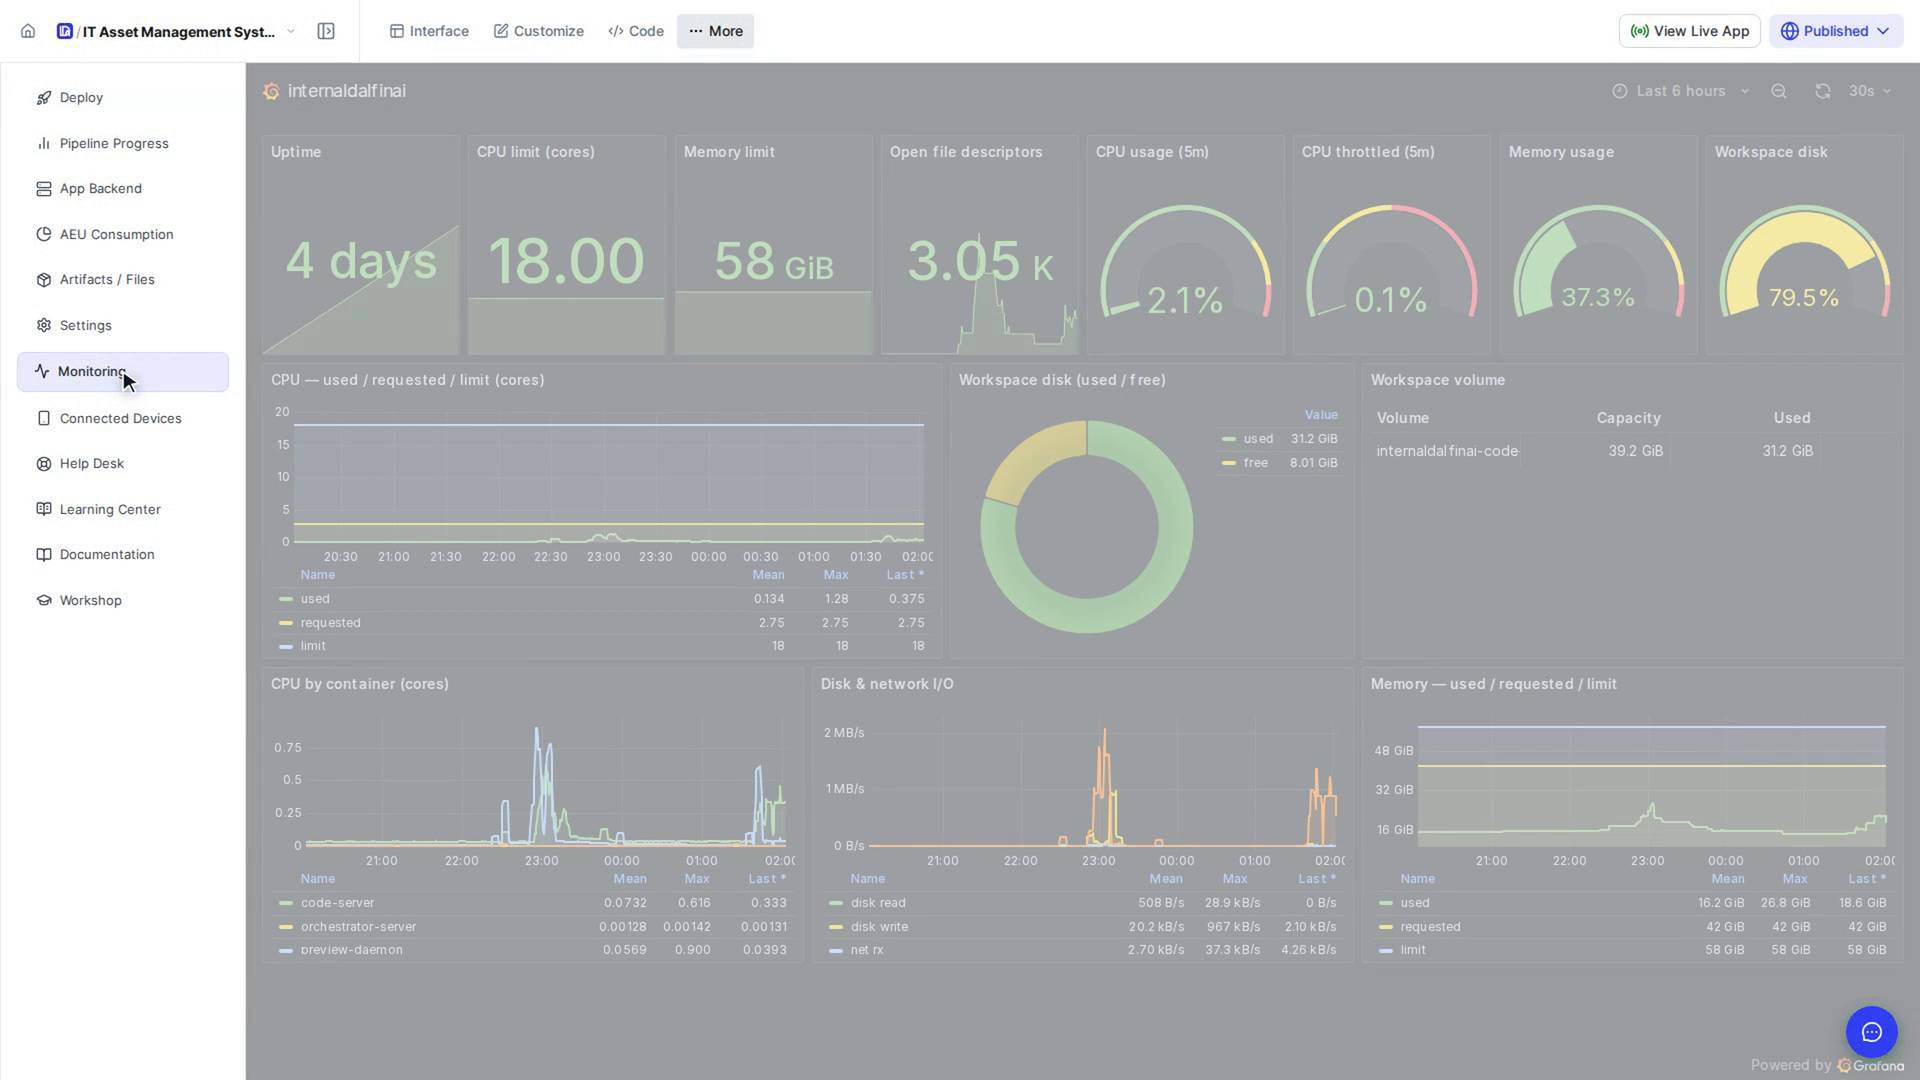Click the Uptime stat panel title

pos(296,152)
